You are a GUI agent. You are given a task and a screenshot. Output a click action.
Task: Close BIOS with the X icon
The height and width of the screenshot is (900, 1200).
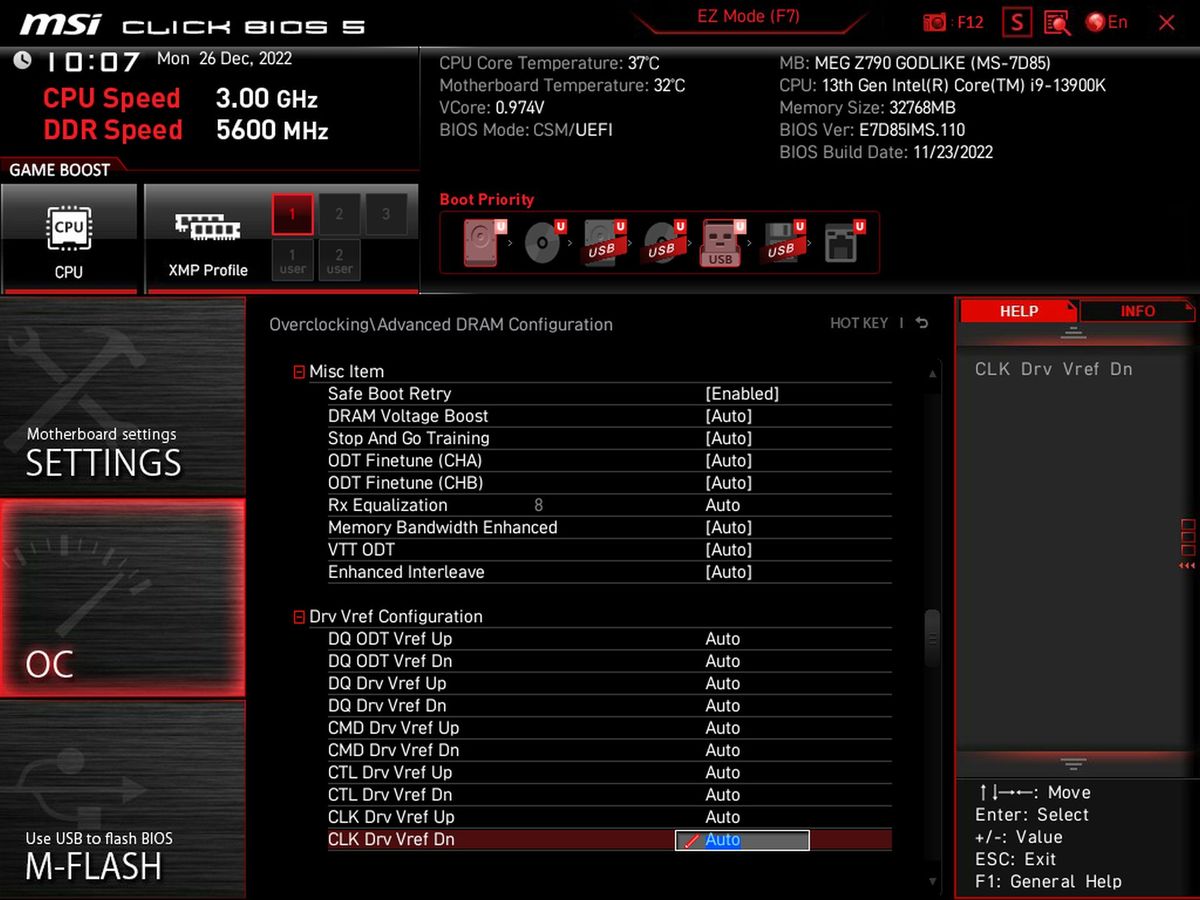pos(1166,22)
